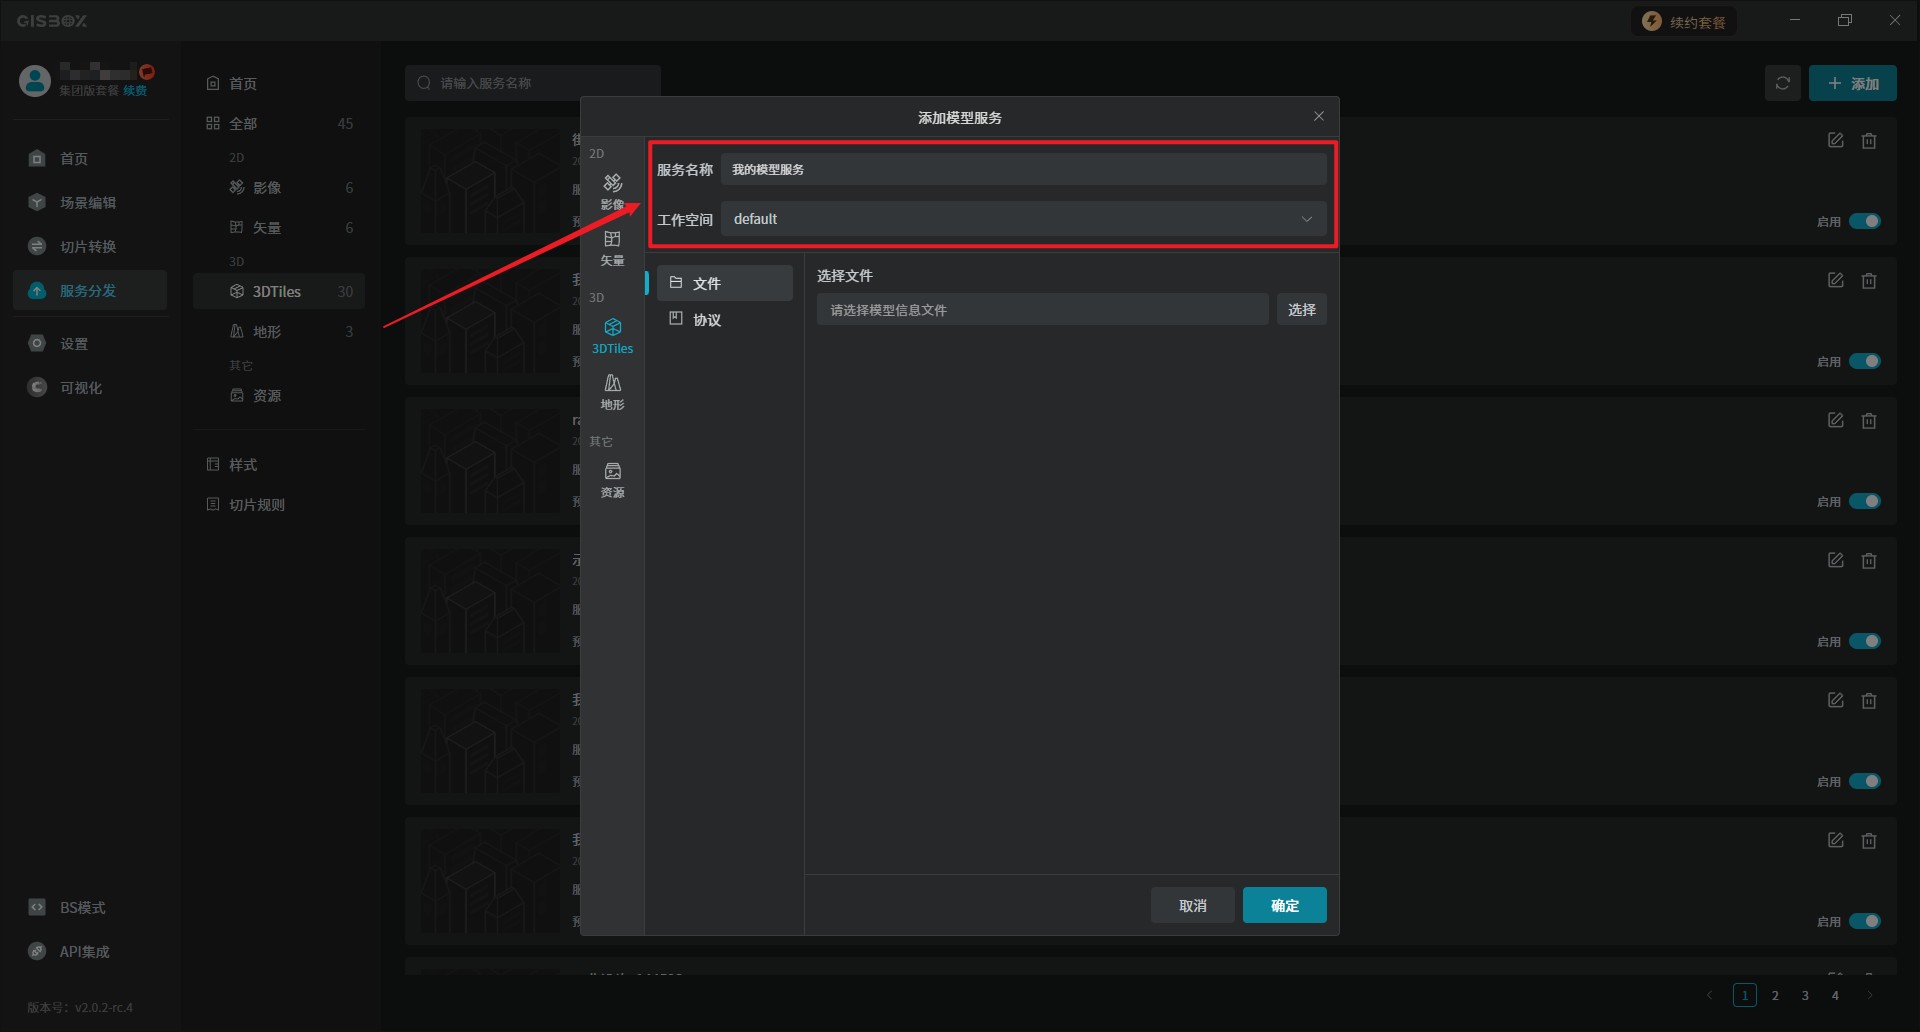1920x1032 pixels.
Task: Select the 影像 imagery icon in dialog
Action: point(612,190)
